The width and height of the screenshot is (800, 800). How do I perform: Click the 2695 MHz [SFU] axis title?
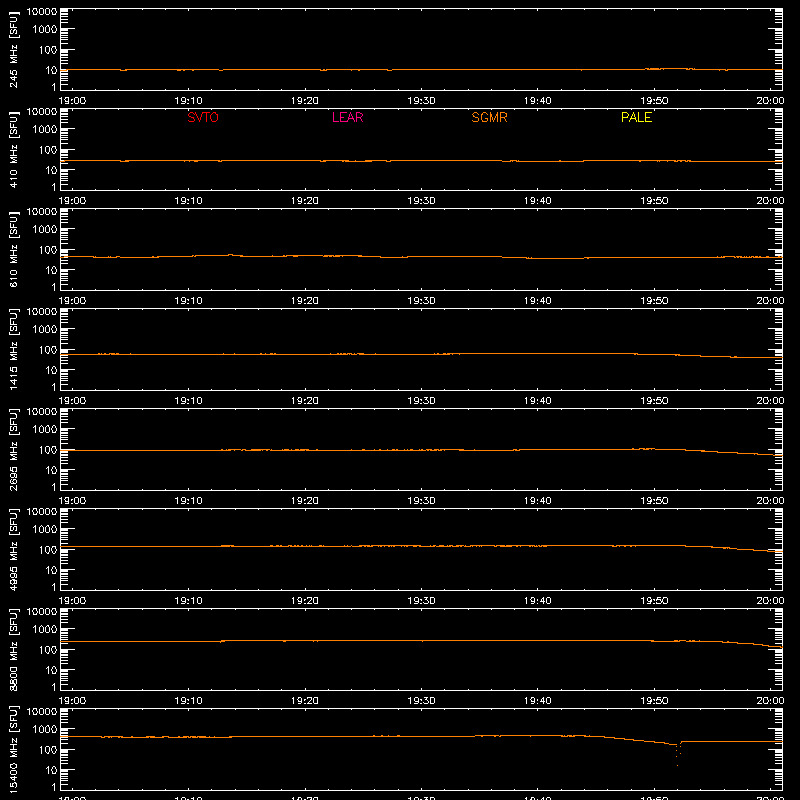point(13,449)
